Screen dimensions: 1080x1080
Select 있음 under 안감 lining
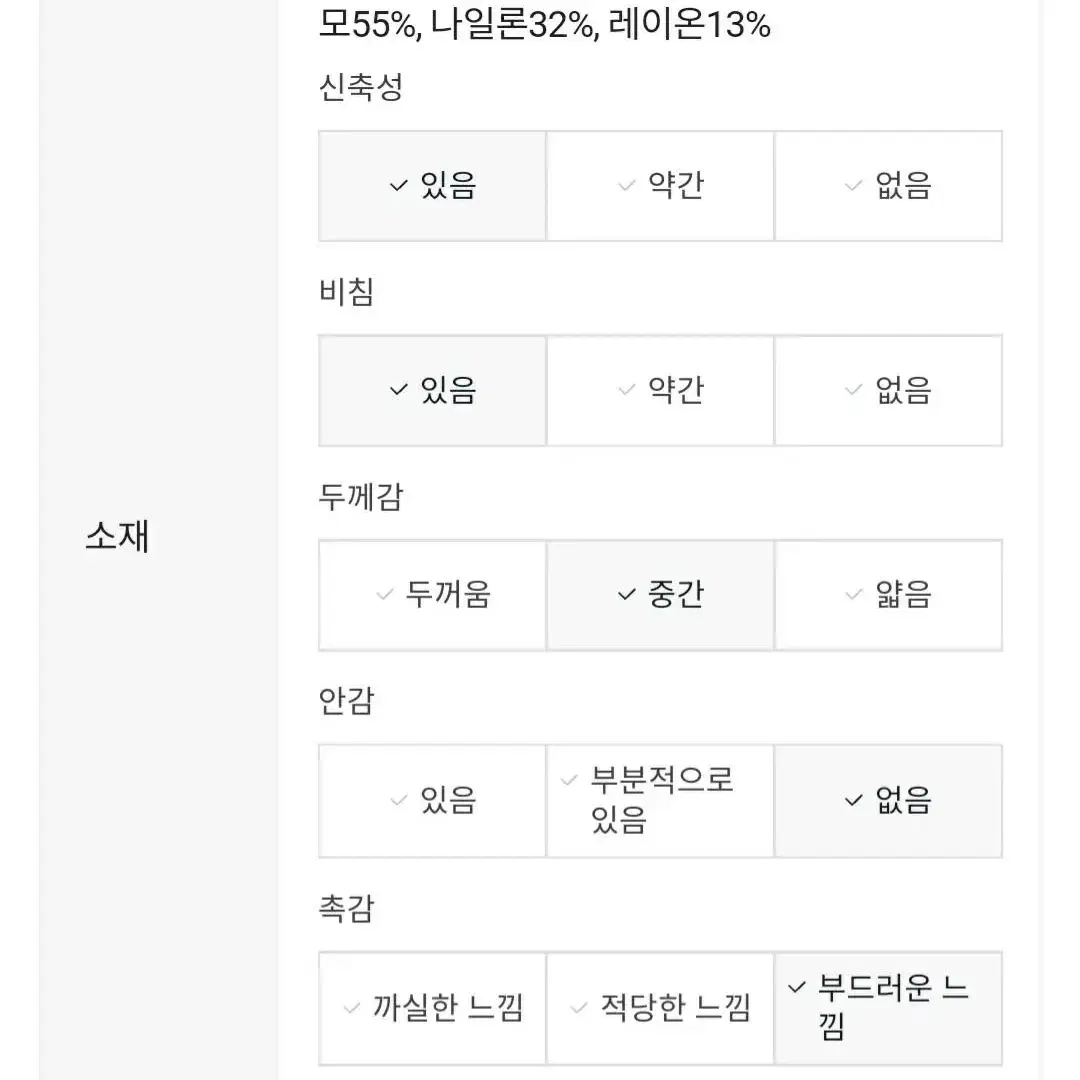click(433, 801)
